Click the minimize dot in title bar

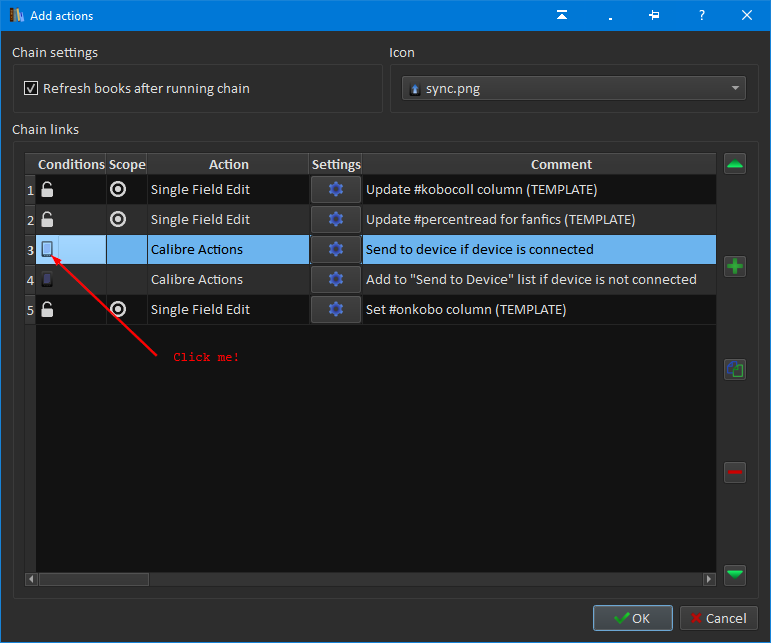610,18
